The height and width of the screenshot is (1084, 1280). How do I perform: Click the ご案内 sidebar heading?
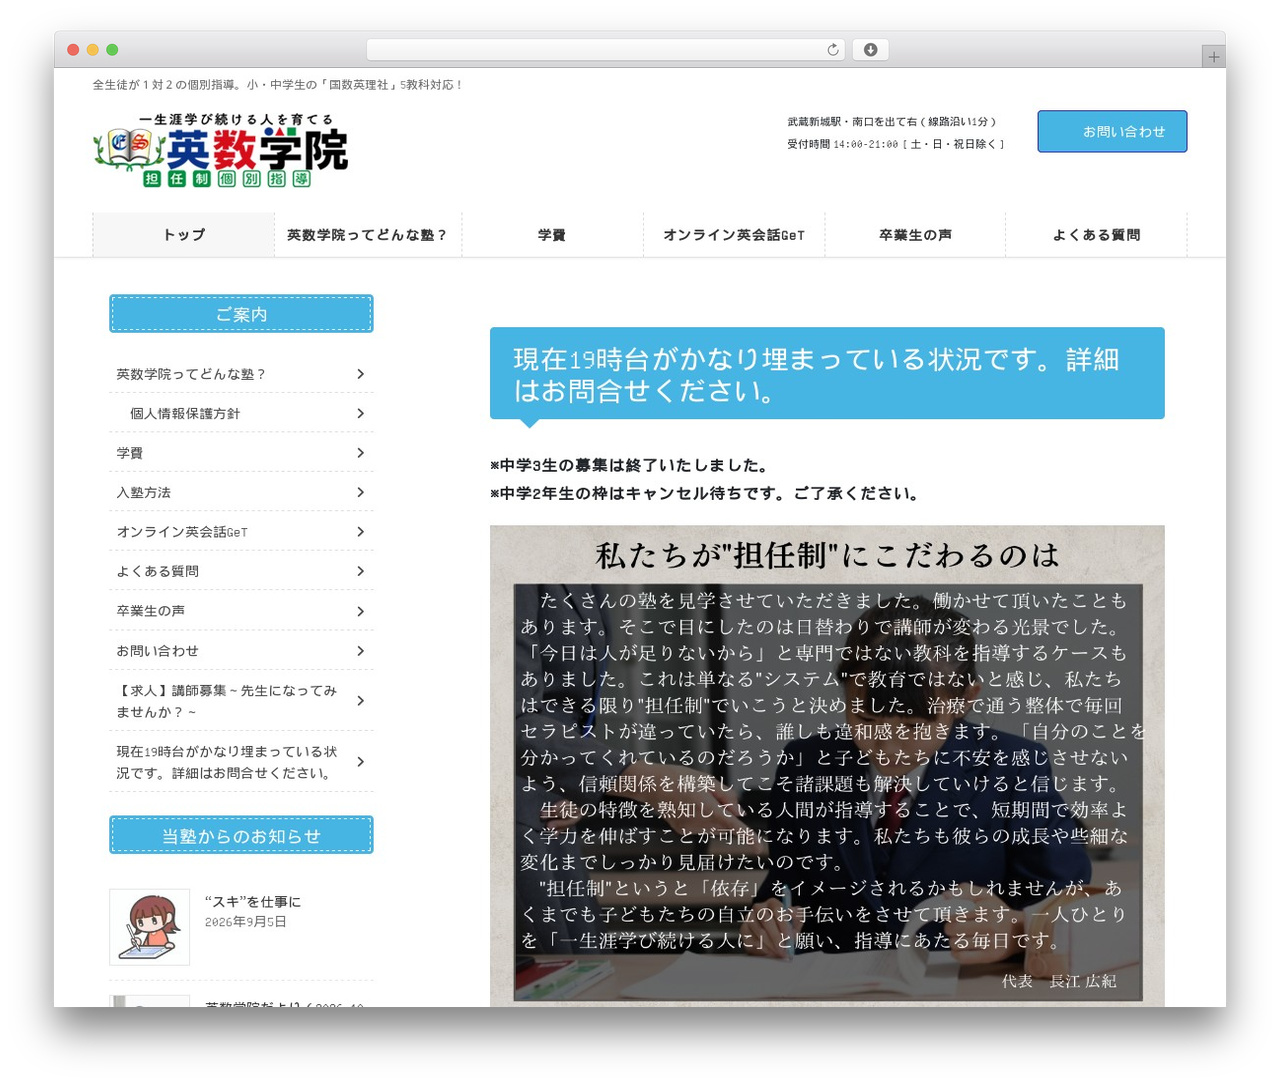coord(241,314)
